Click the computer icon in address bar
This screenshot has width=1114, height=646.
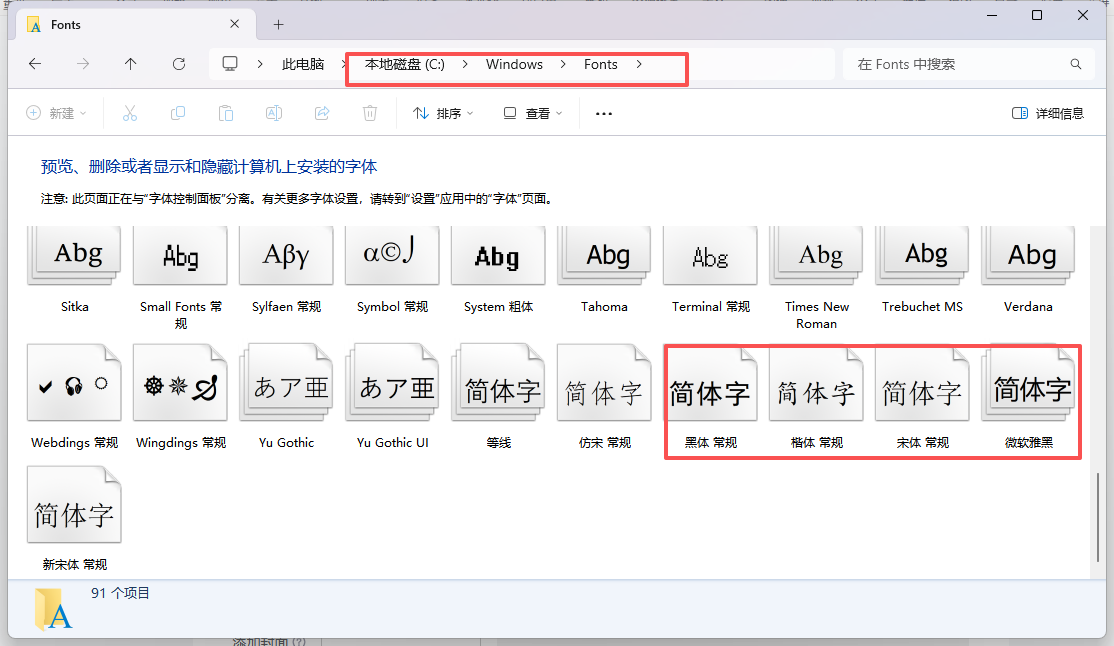(x=230, y=64)
